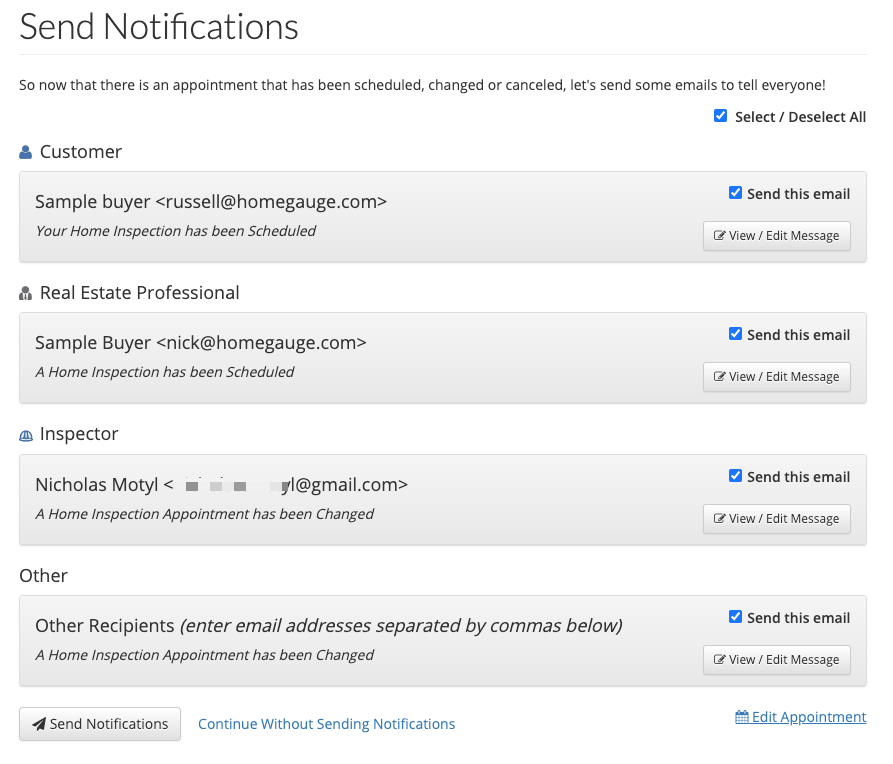Uncheck Send this email for the Customer

736,193
